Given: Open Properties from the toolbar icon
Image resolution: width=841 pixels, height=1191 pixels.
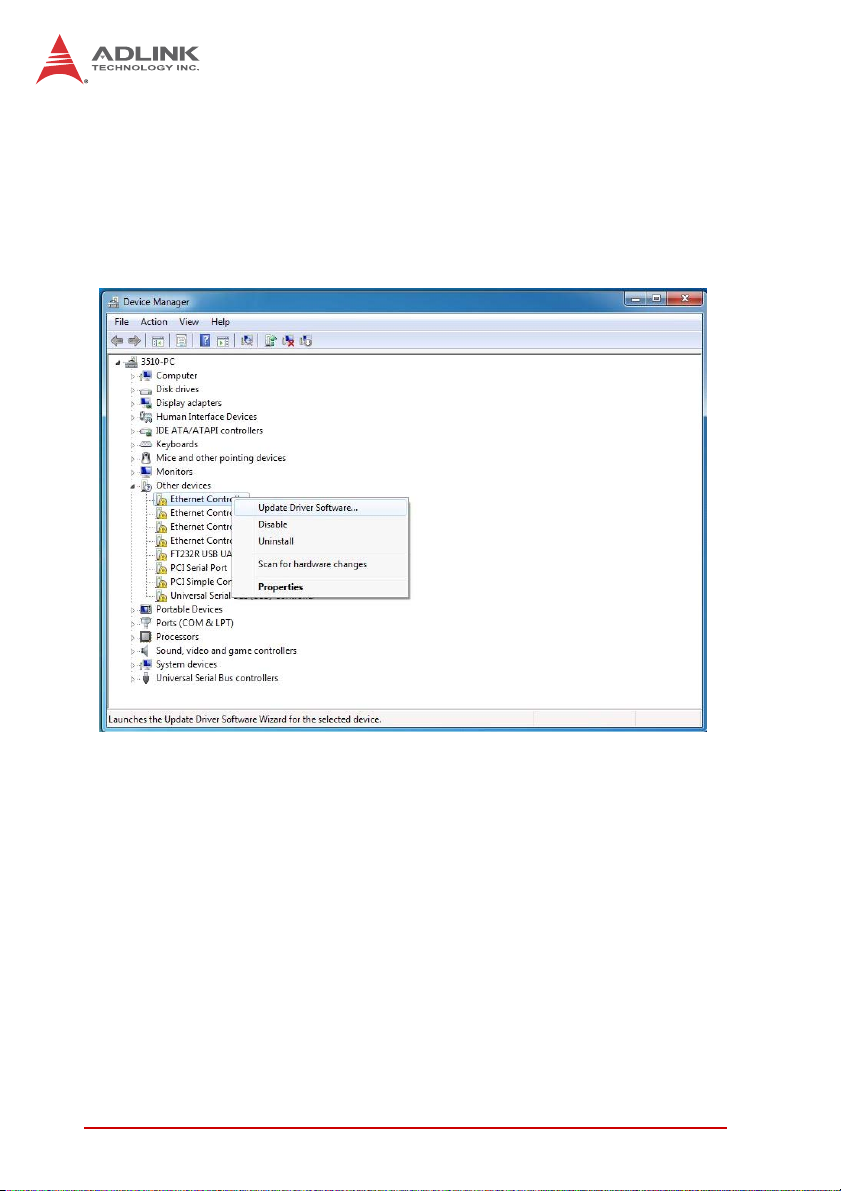Looking at the screenshot, I should coord(182,341).
